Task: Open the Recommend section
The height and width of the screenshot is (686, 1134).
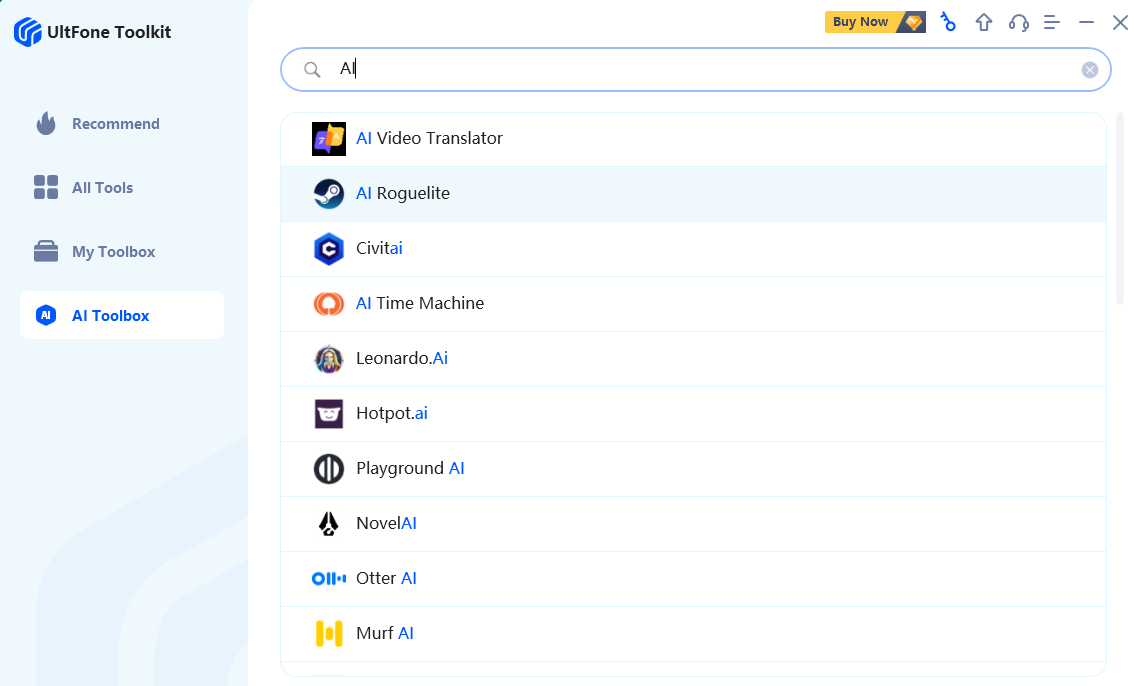Action: tap(115, 124)
